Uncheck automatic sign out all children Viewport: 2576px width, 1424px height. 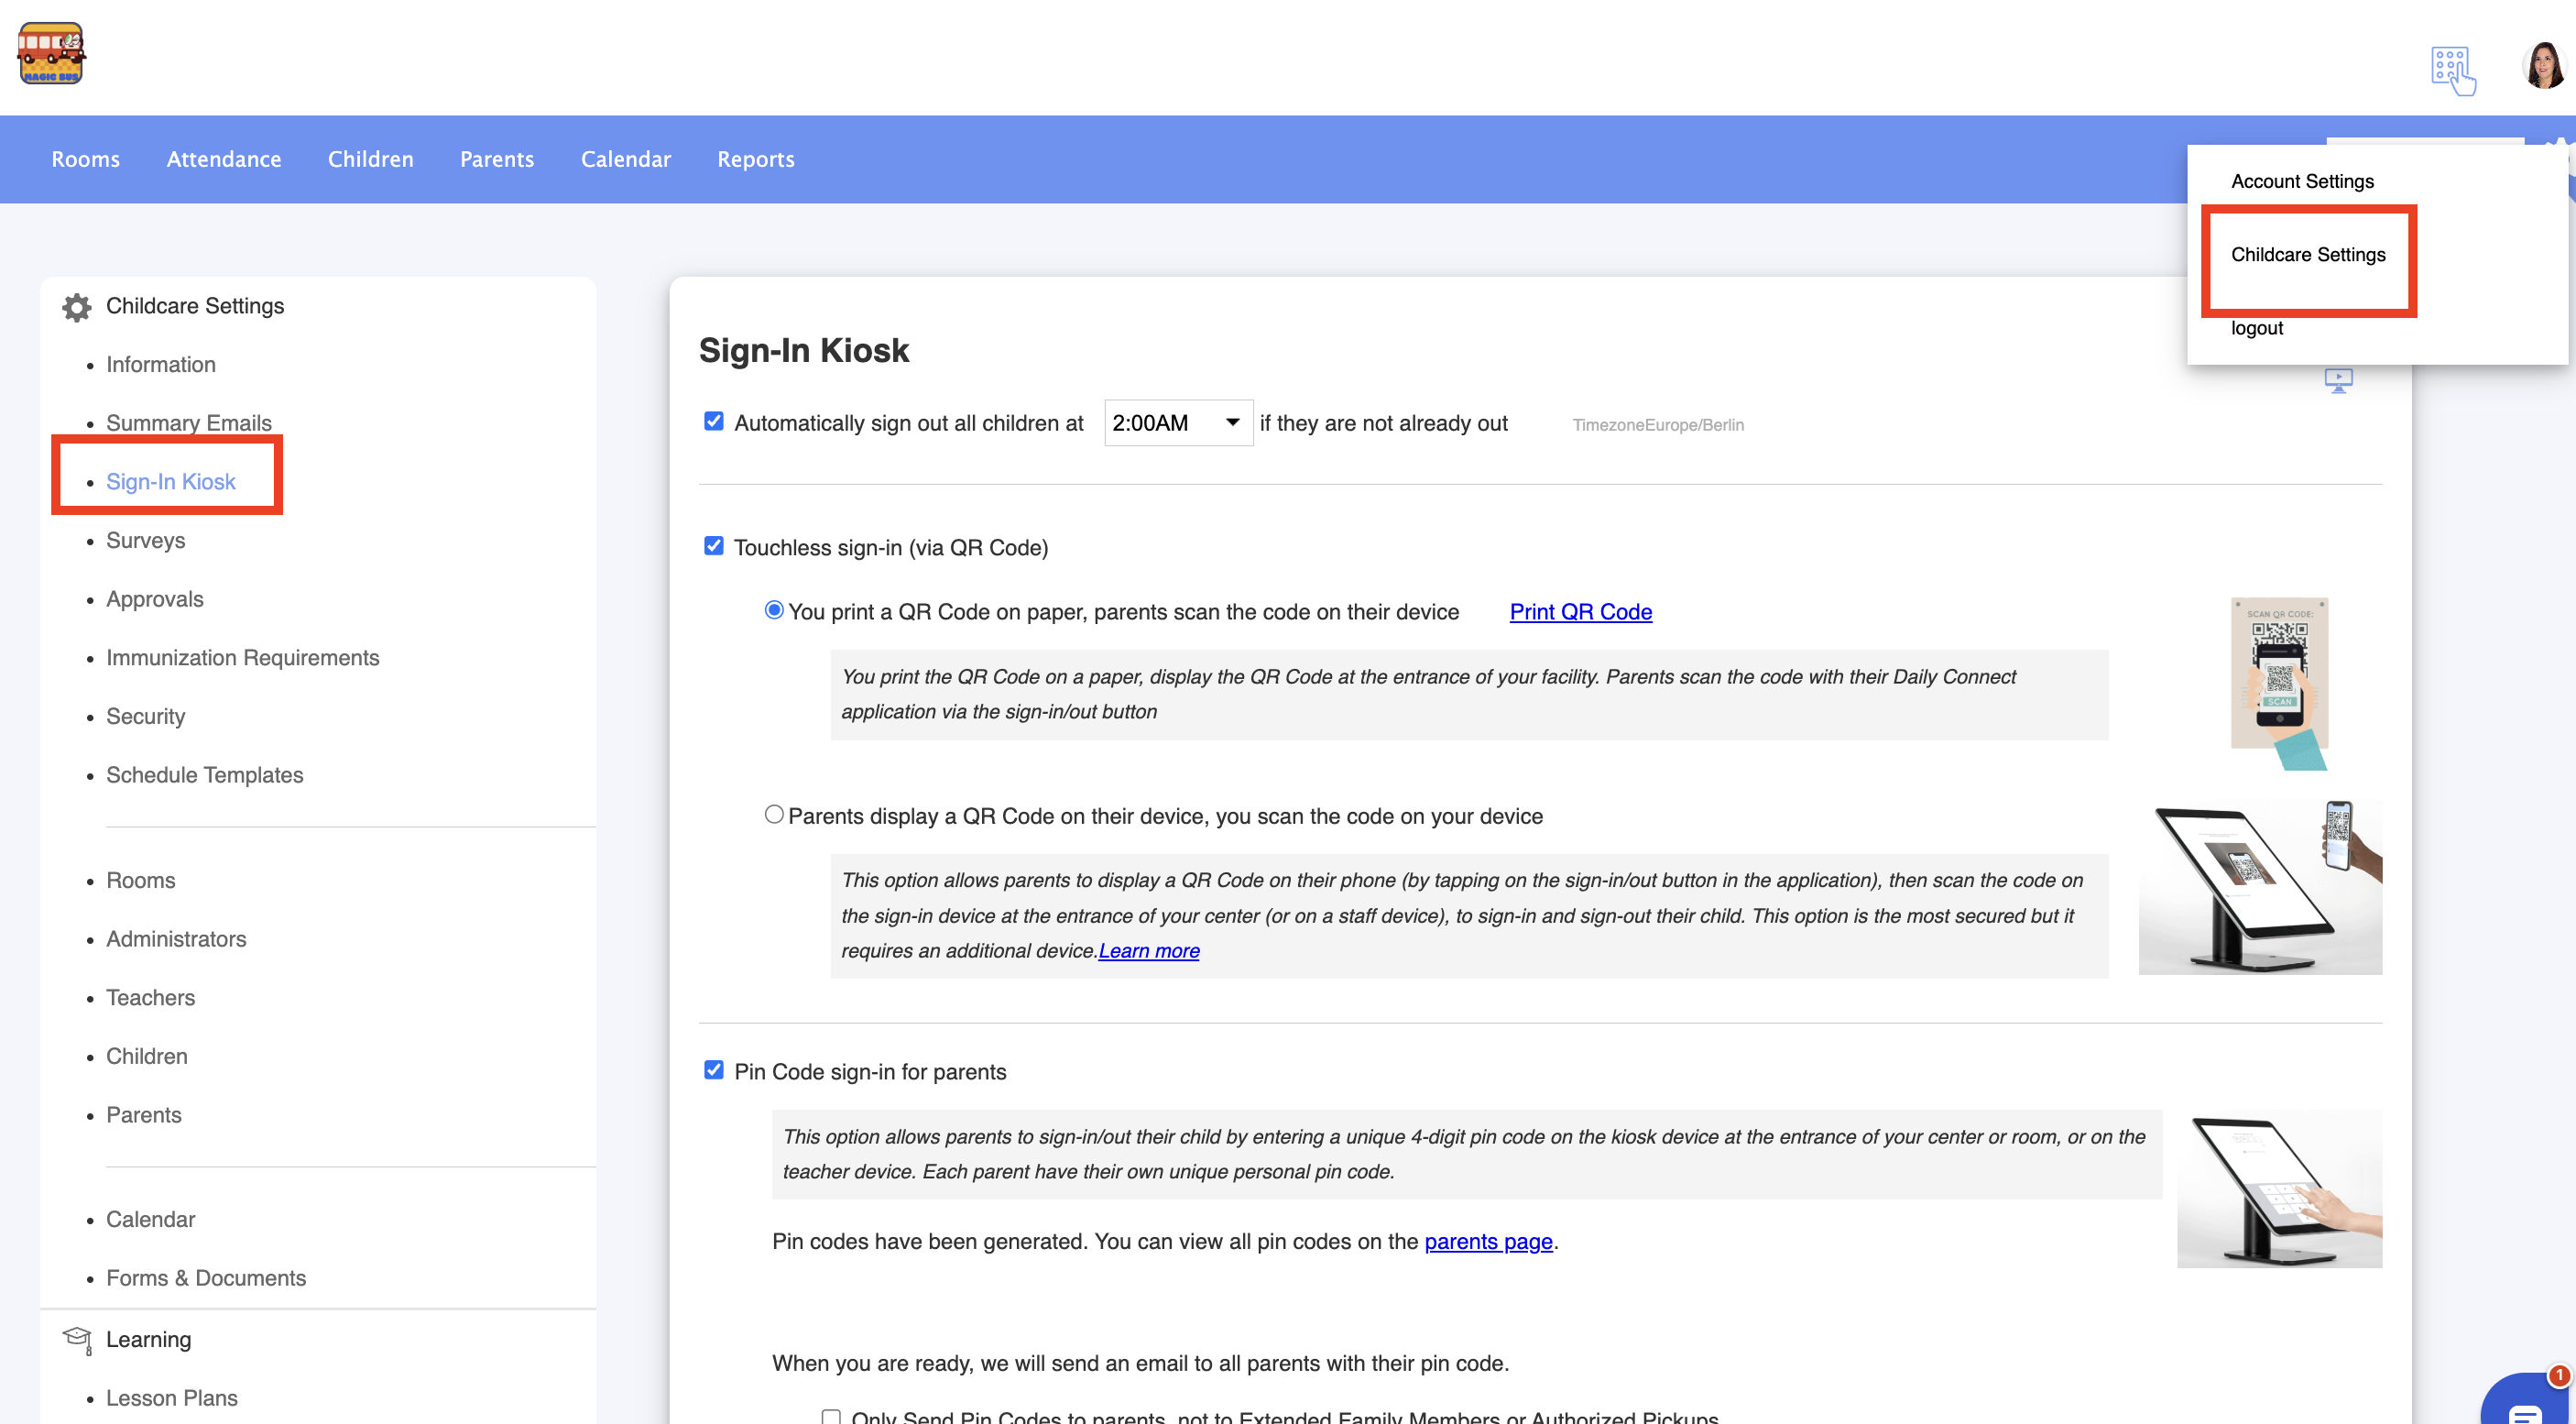(x=713, y=422)
